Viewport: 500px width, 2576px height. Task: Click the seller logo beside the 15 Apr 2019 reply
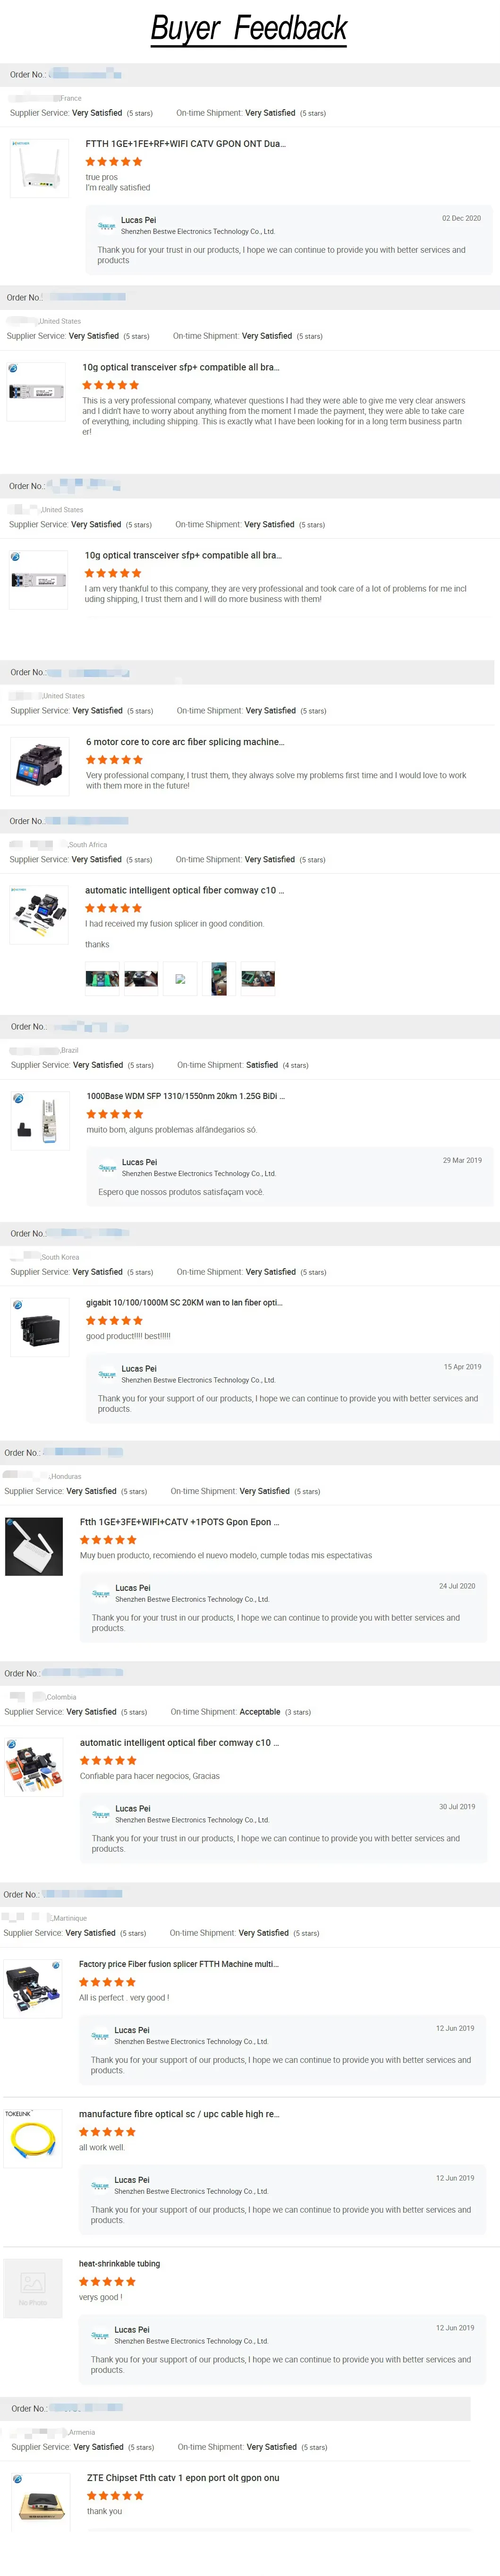click(107, 1374)
